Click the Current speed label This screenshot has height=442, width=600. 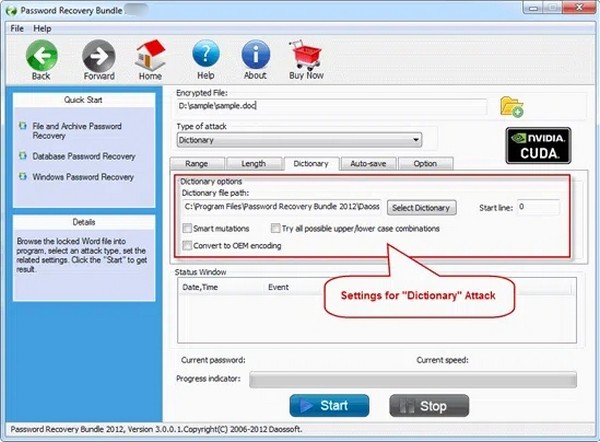(x=442, y=360)
